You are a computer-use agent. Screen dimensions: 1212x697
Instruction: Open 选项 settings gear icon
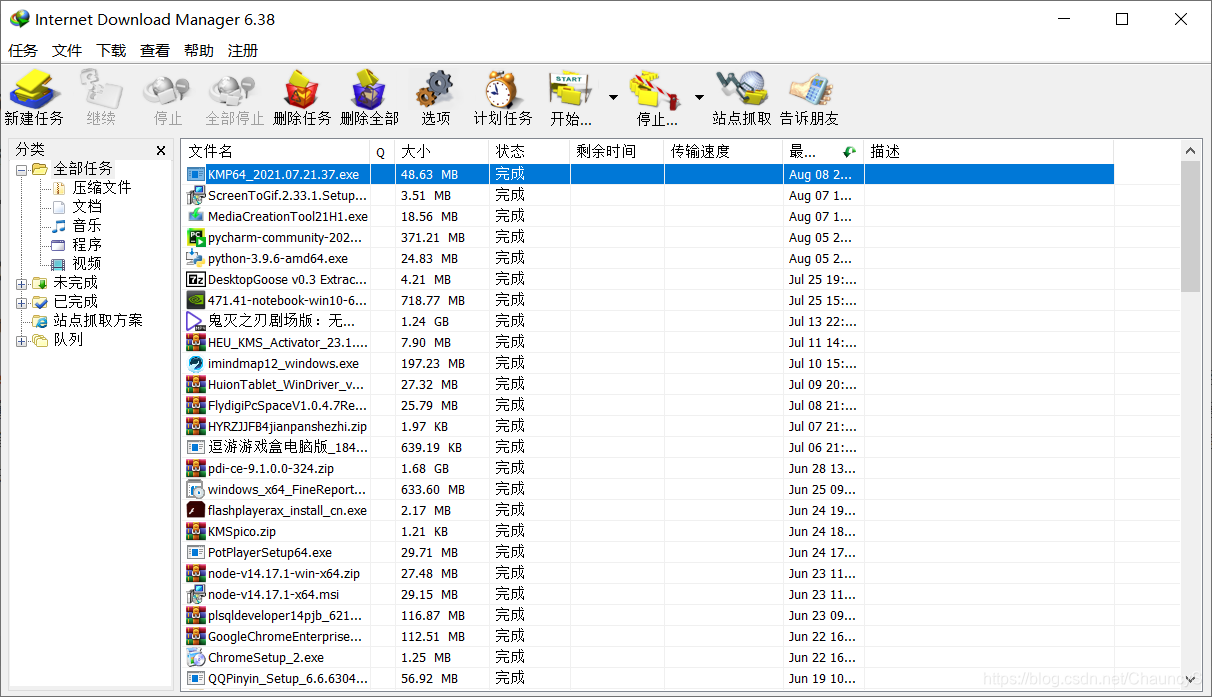click(435, 89)
